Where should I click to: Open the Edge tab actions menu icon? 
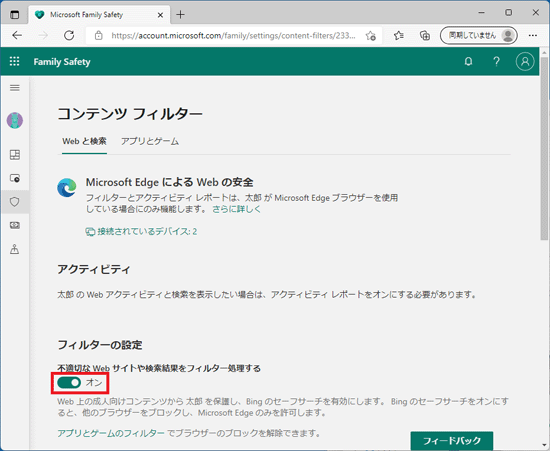[15, 15]
